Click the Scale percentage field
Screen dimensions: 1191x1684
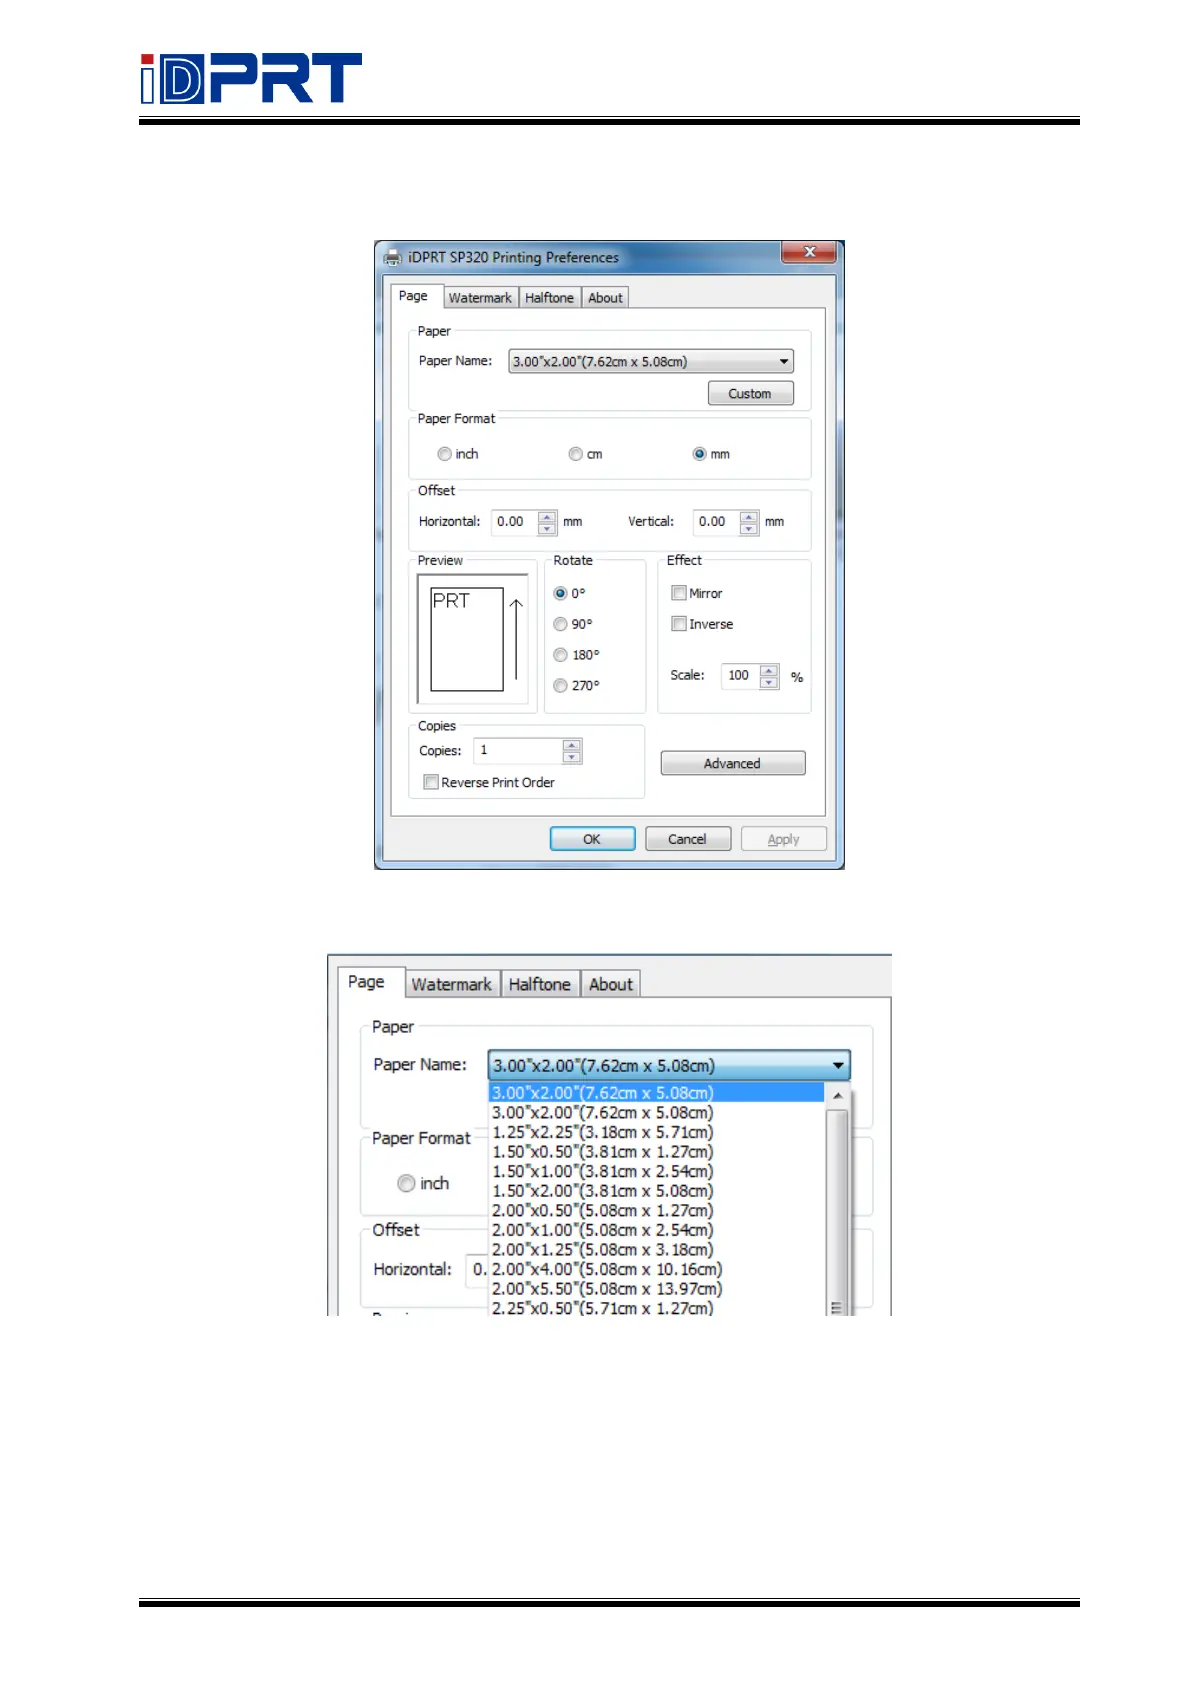coord(740,675)
